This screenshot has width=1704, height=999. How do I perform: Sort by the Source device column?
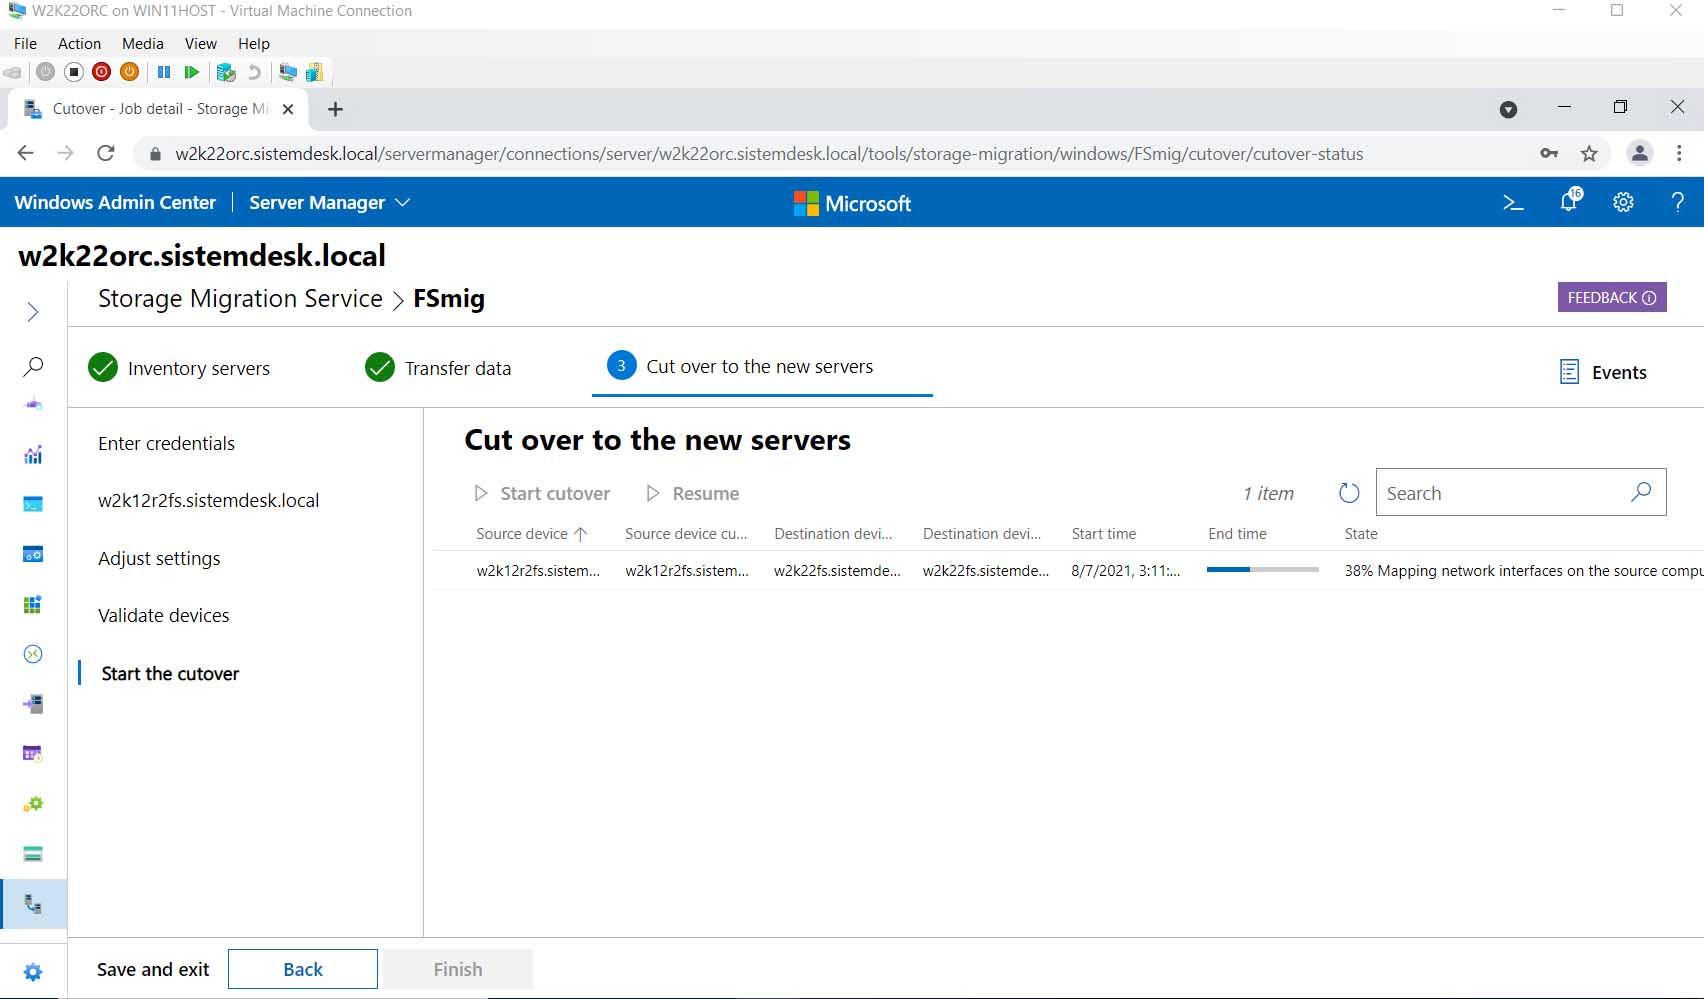click(531, 534)
